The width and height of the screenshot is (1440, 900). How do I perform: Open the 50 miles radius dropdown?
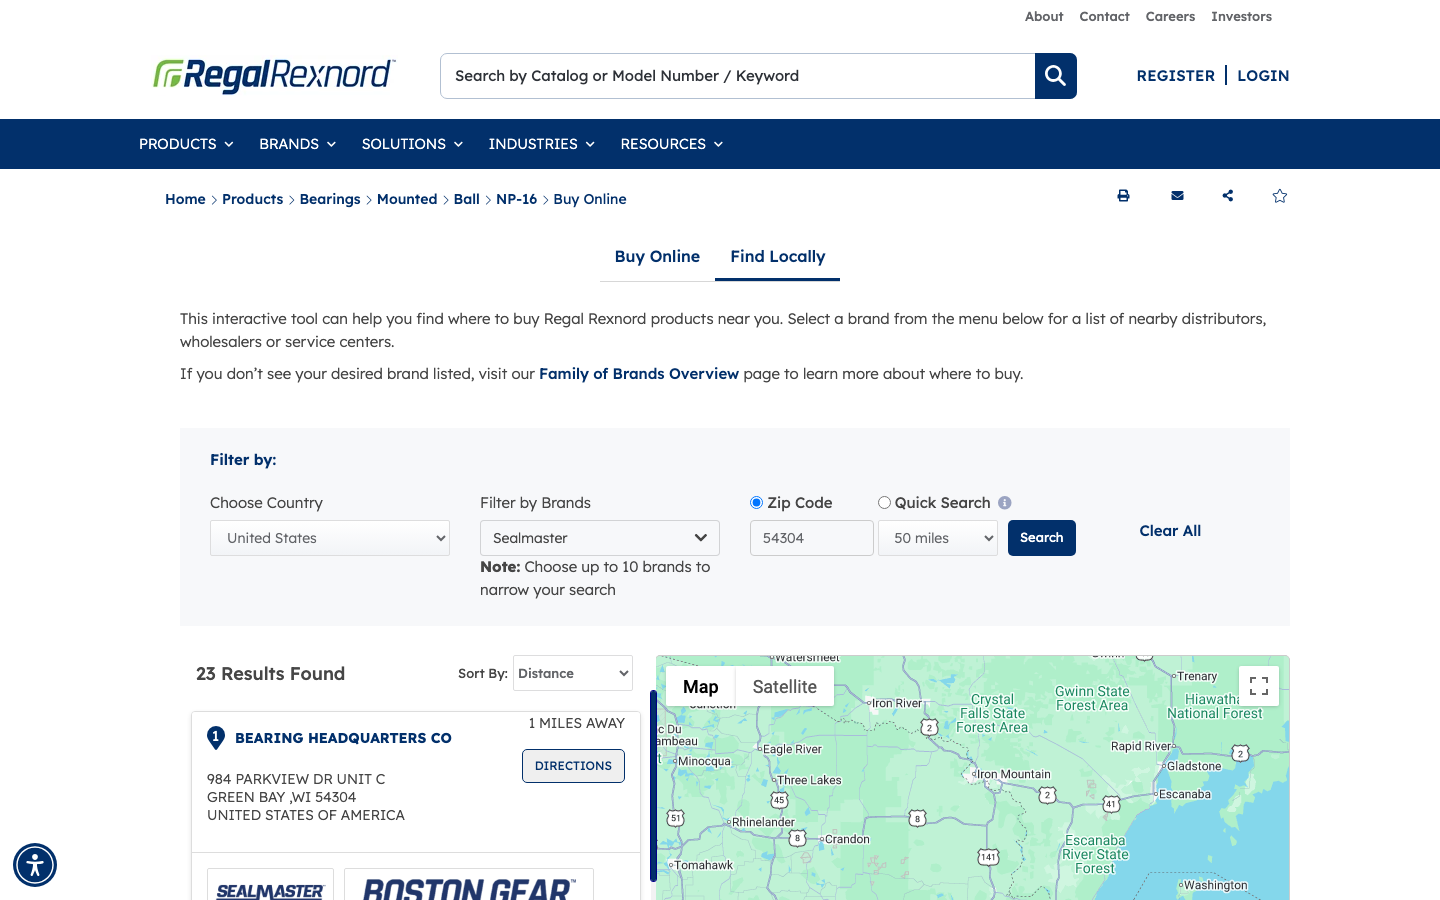[938, 538]
